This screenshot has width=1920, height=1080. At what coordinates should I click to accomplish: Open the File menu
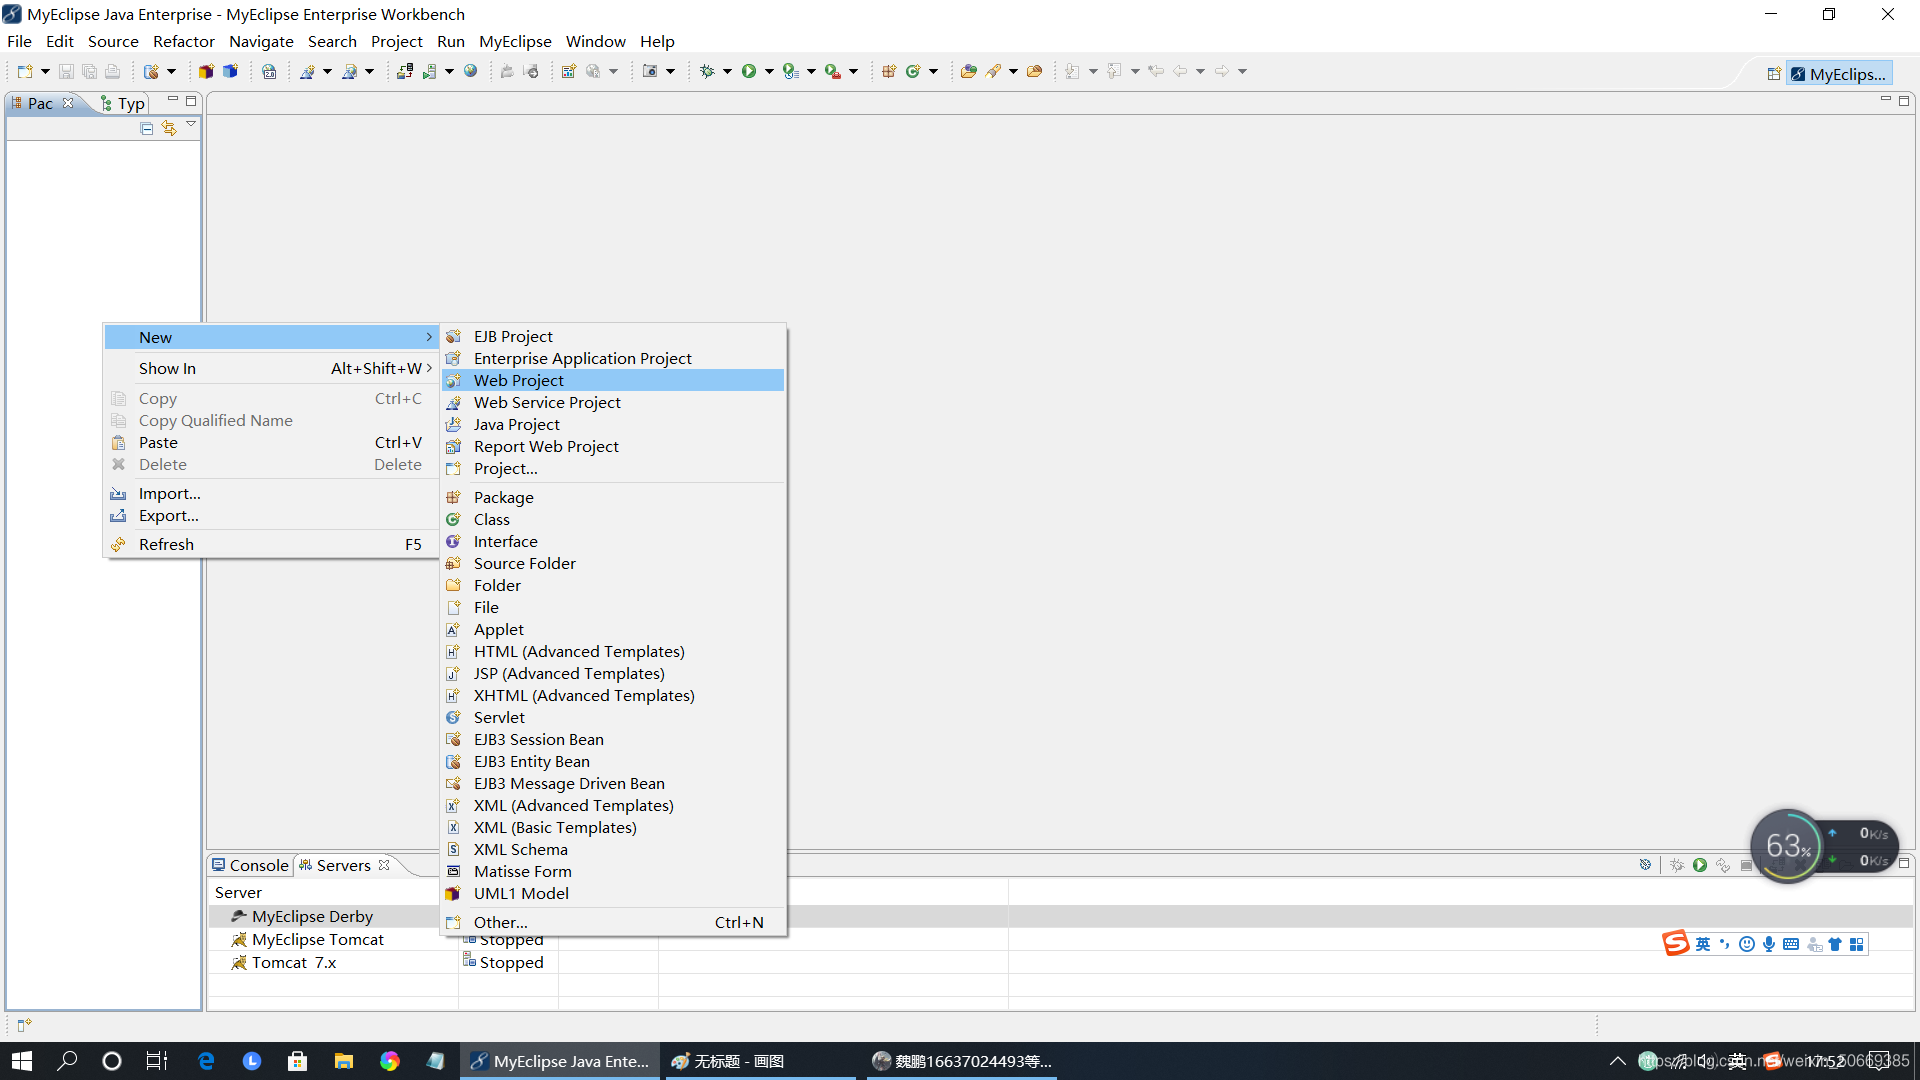tap(19, 41)
